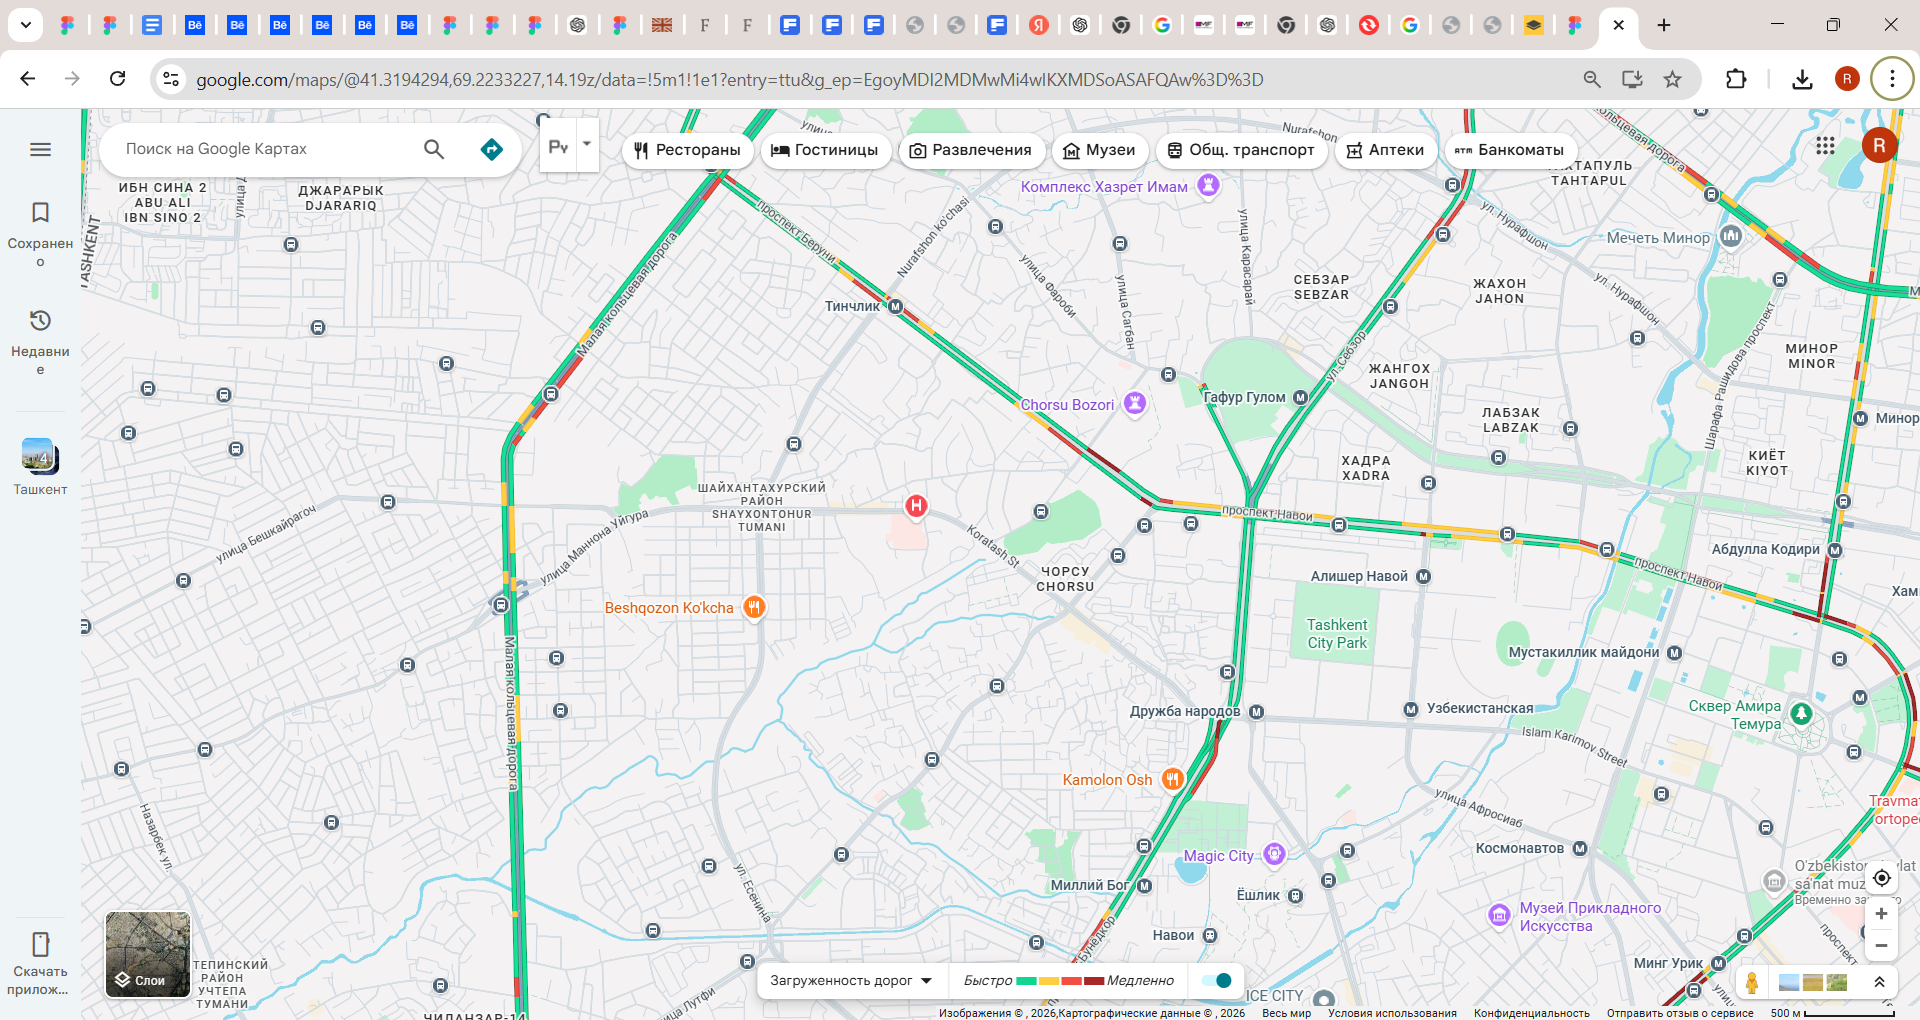
Task: Click the Дружба народов metro marker
Action: coord(1256,712)
